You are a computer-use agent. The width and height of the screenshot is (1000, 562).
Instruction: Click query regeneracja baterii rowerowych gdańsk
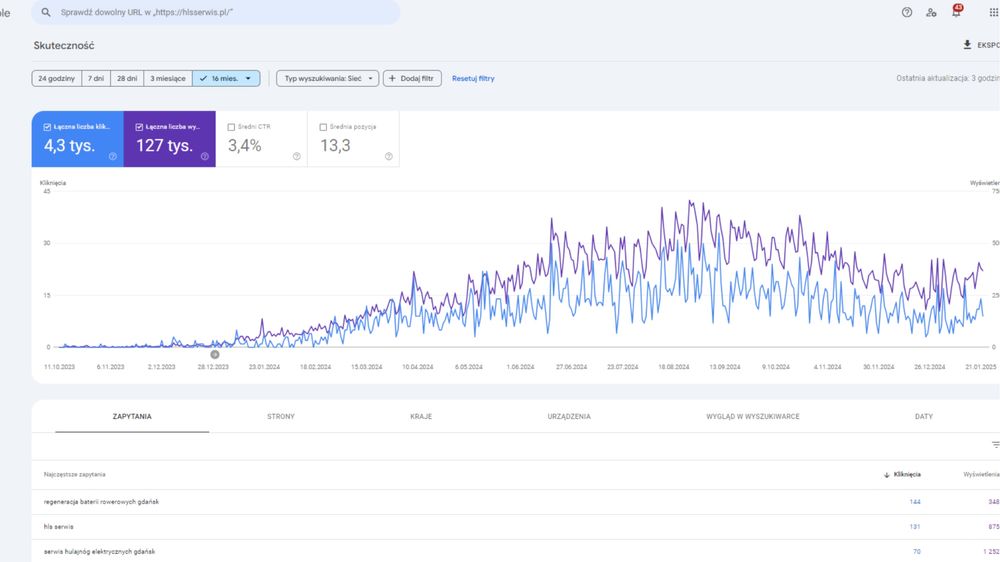point(101,502)
